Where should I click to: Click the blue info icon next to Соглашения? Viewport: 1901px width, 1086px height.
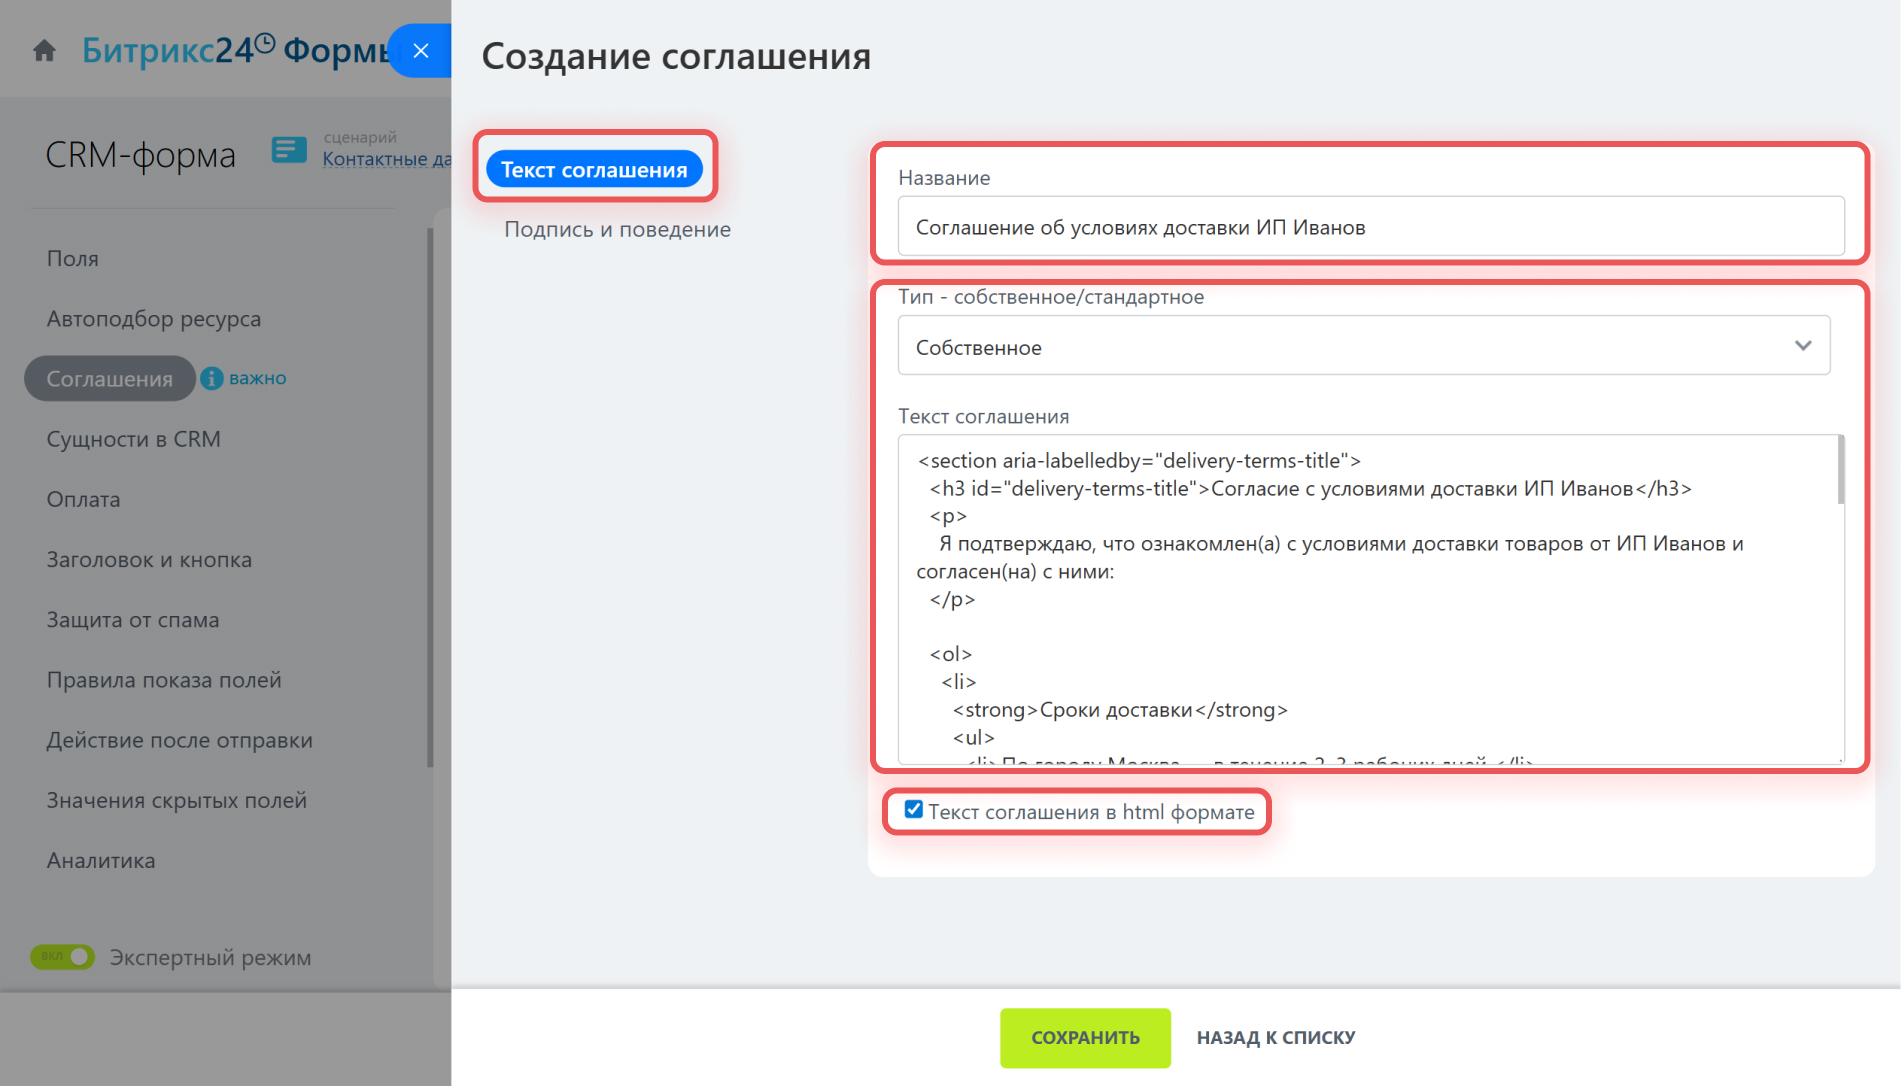(x=212, y=378)
